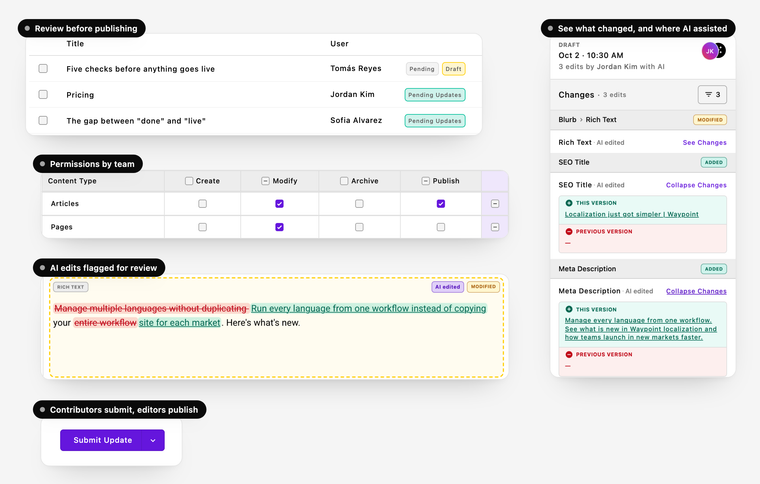
Task: Toggle the Modify column header checkbox
Action: pos(265,181)
